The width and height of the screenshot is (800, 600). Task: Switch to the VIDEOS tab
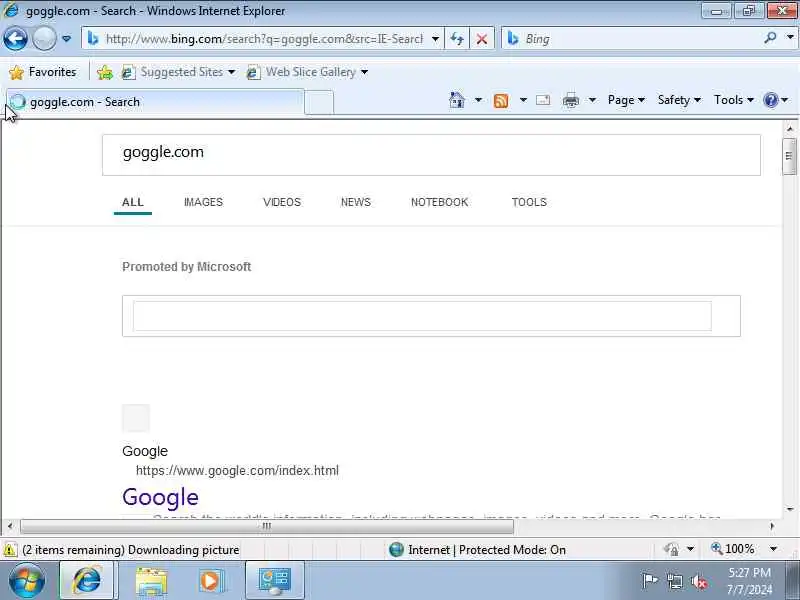tap(282, 202)
